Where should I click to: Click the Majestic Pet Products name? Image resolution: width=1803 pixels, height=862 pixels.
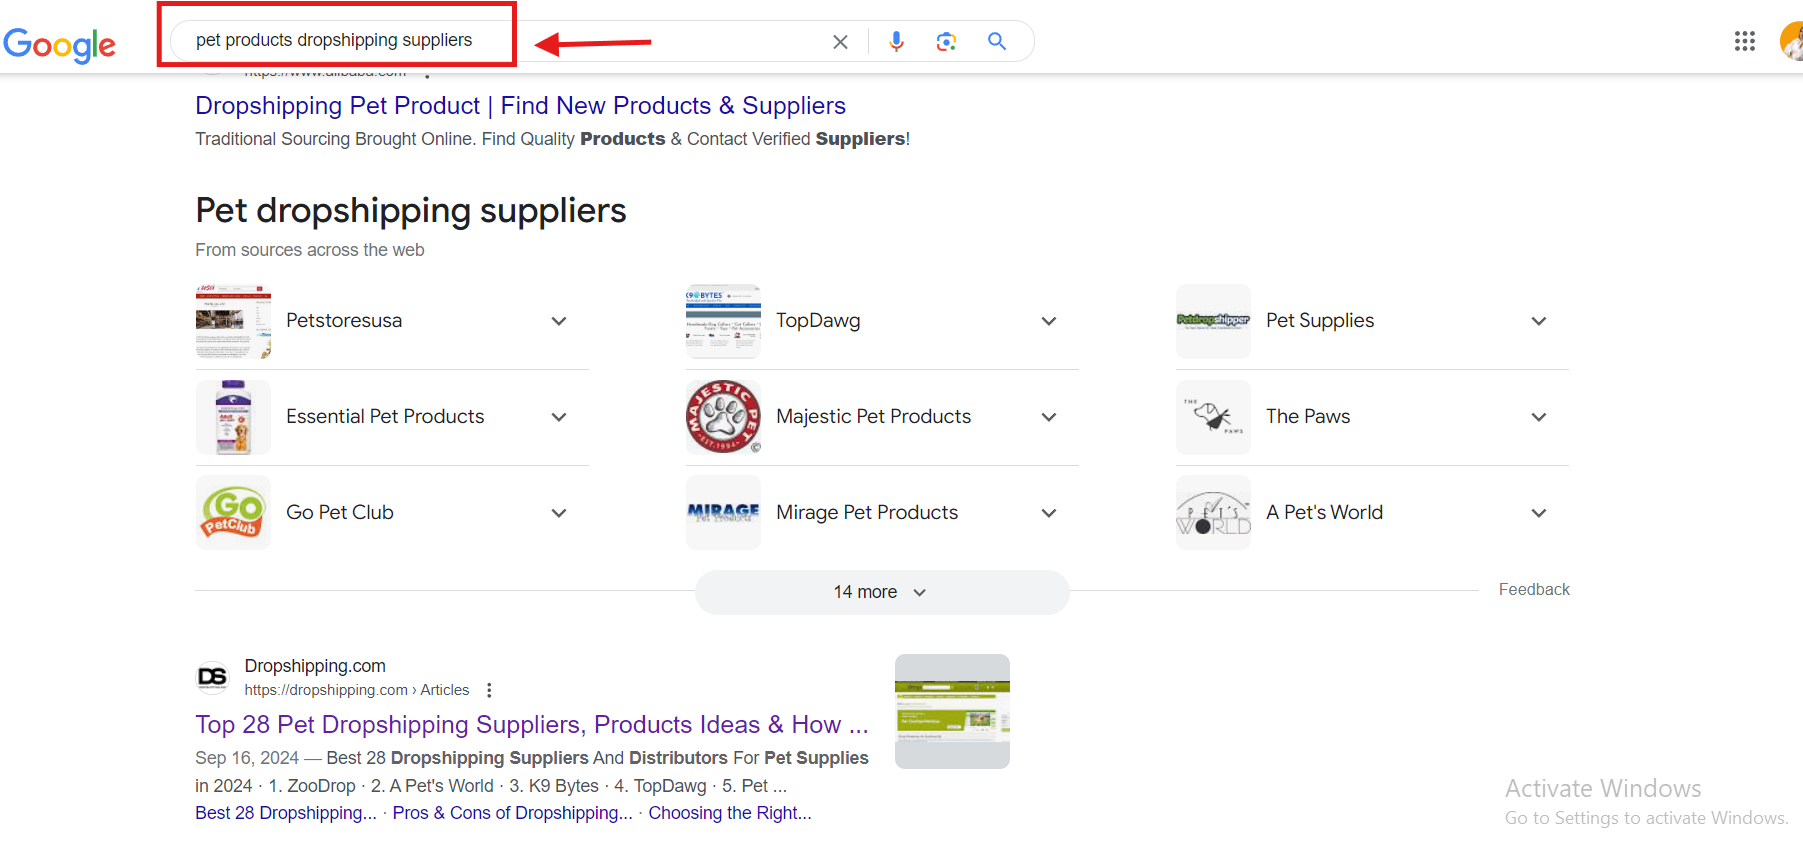874,417
